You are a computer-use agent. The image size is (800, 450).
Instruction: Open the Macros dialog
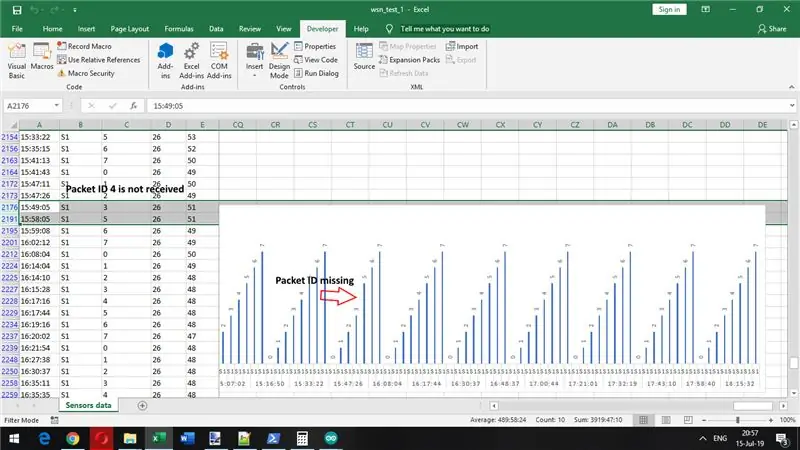[42, 57]
